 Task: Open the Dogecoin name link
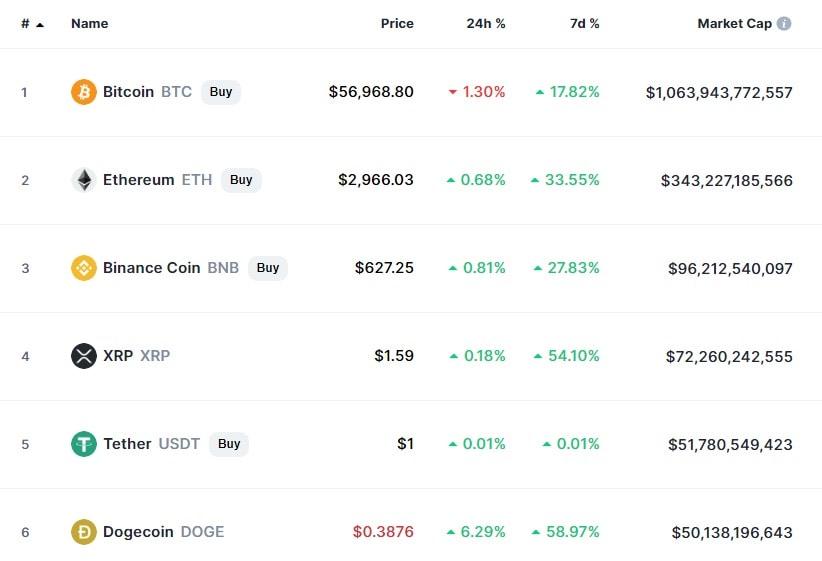point(138,532)
